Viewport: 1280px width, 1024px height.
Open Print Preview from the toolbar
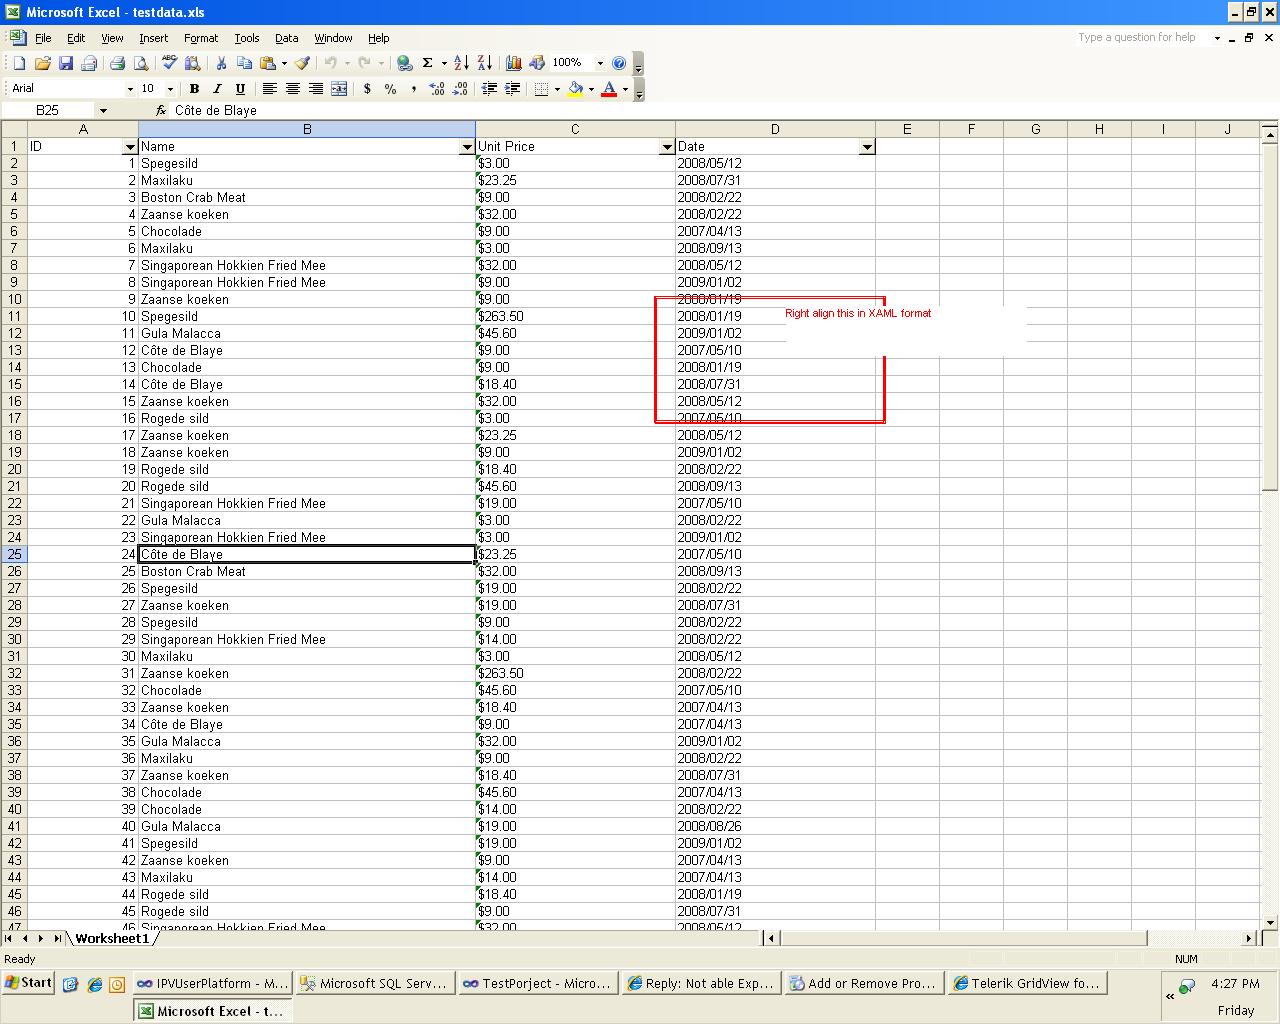coord(141,63)
